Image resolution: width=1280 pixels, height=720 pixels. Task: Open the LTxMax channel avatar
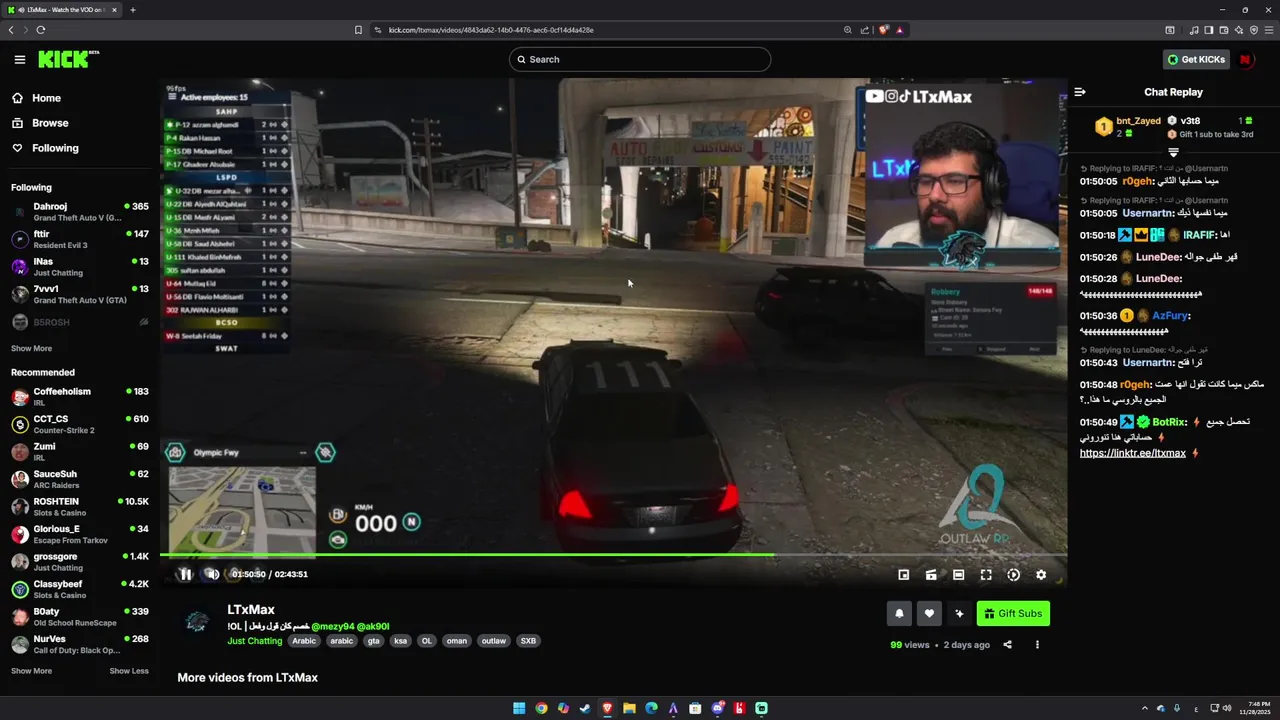point(197,622)
